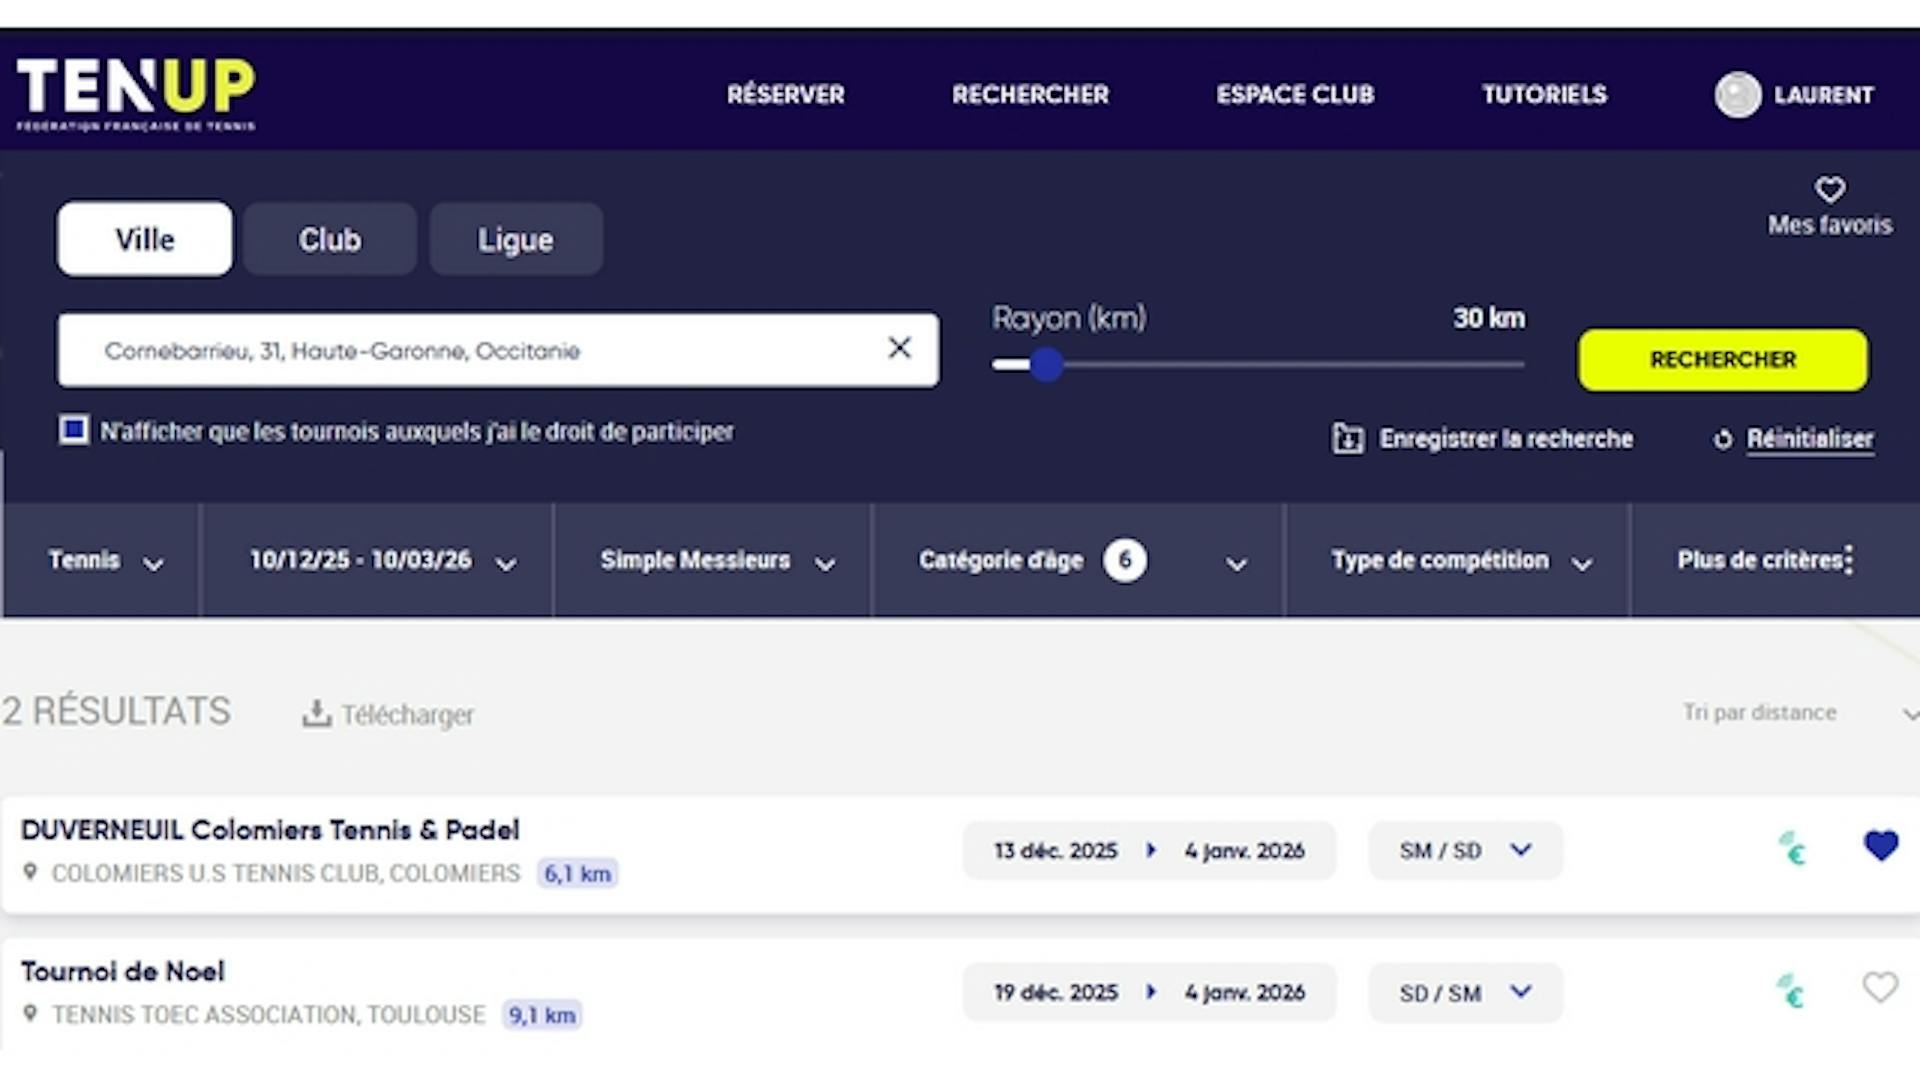Click the Réinitialiser link
Screen dimensions: 1920x1080
pyautogui.click(x=1809, y=438)
